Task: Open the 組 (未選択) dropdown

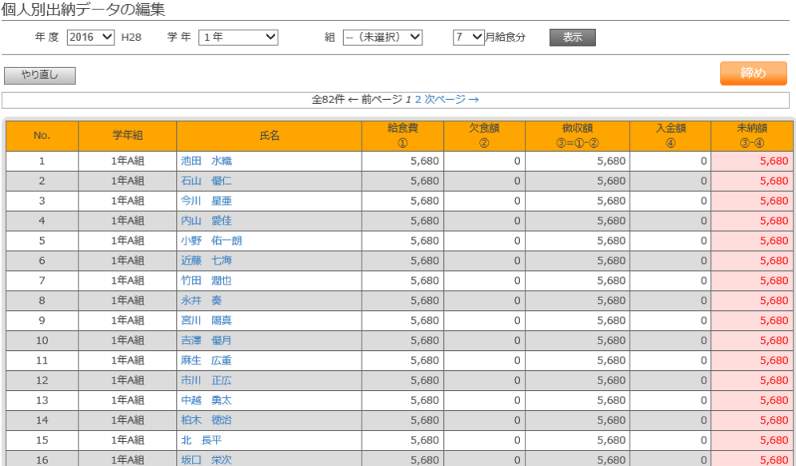Action: [x=383, y=37]
